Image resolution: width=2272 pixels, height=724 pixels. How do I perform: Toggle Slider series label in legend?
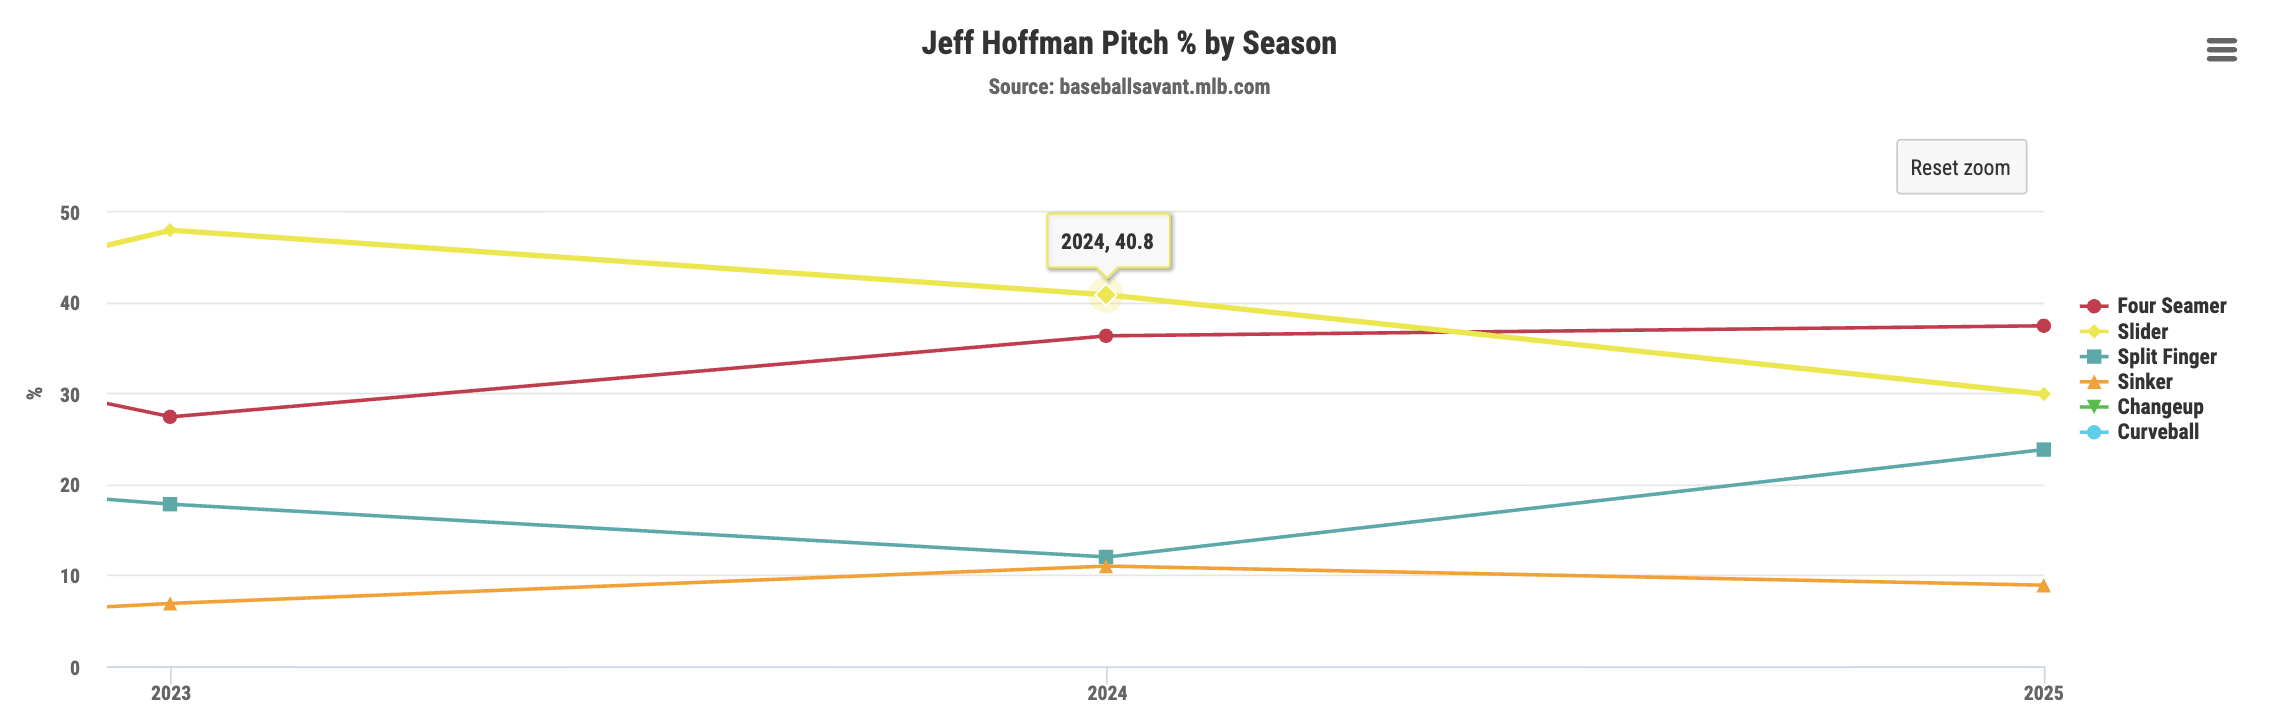[2142, 331]
